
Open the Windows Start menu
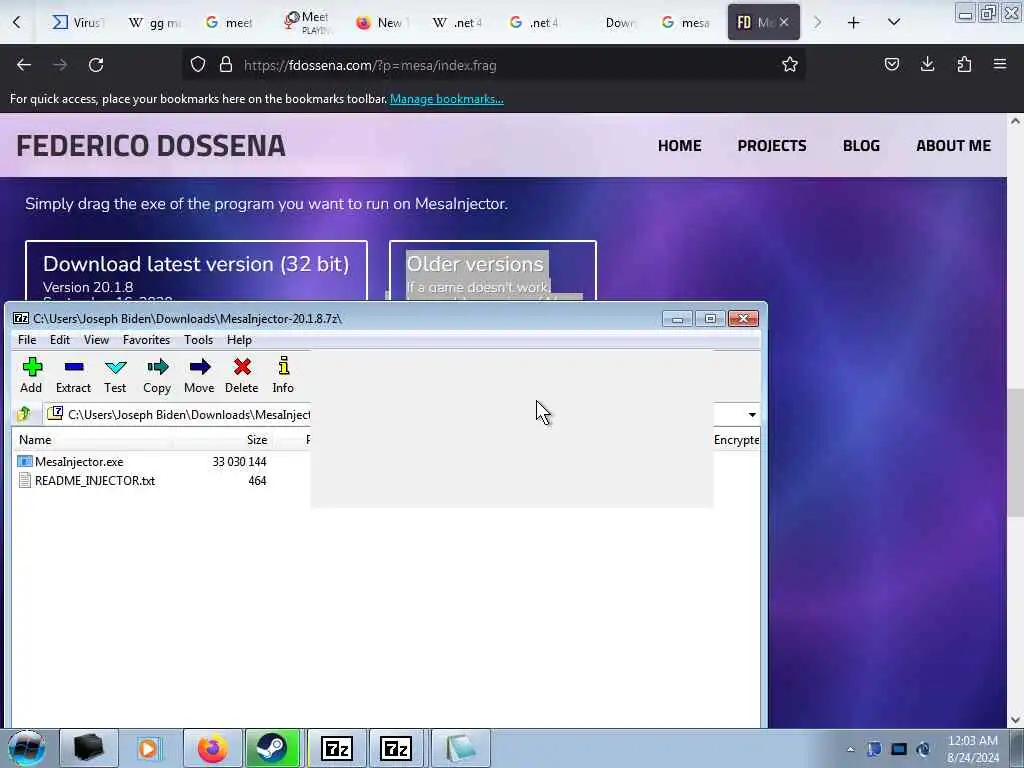(x=26, y=748)
